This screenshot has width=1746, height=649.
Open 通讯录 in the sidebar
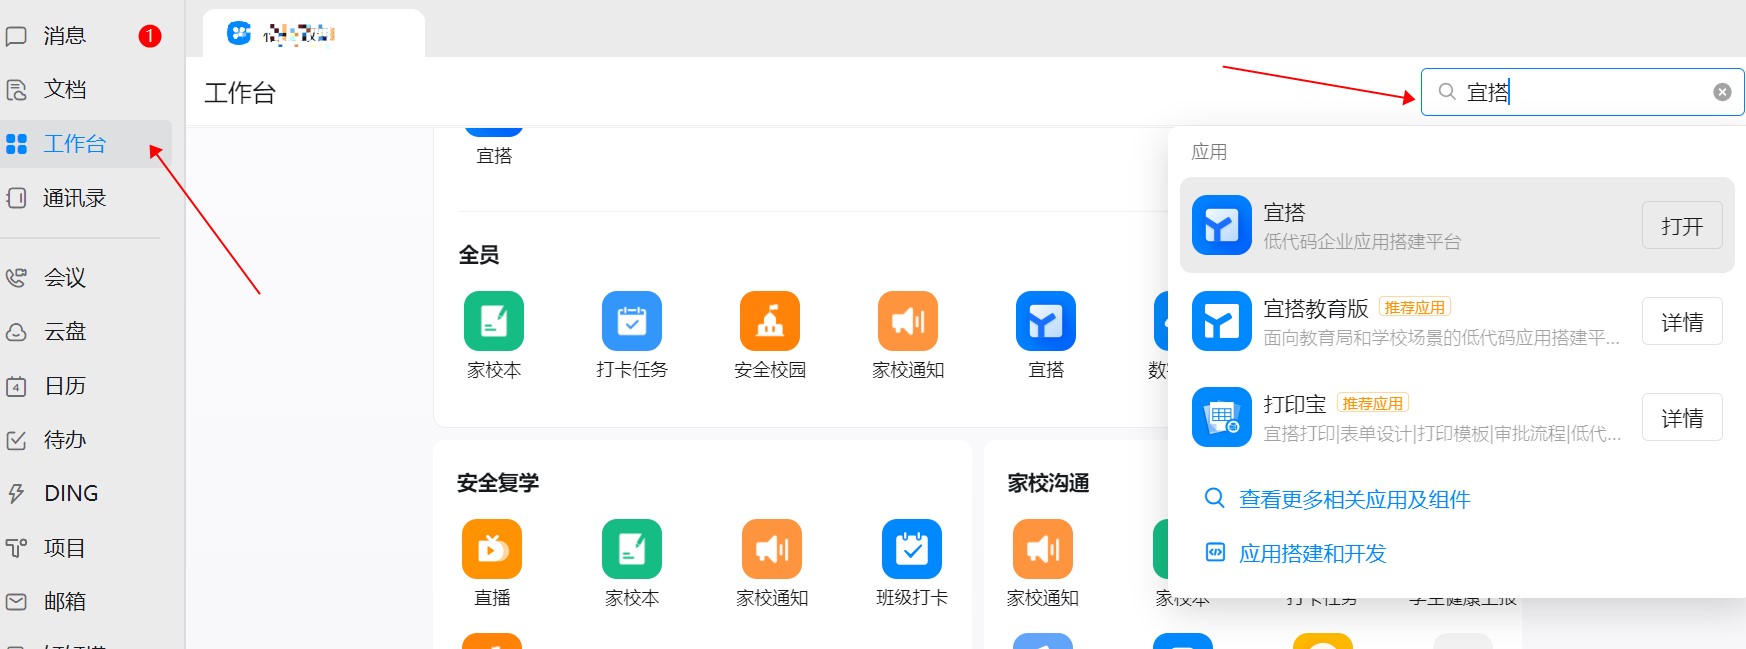(74, 198)
